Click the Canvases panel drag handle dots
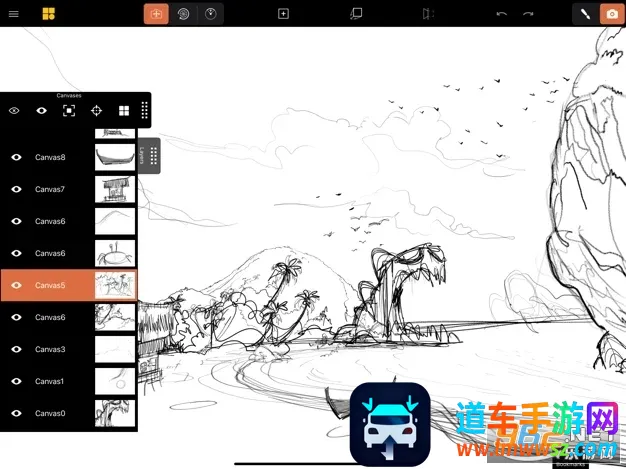The height and width of the screenshot is (469, 626). pyautogui.click(x=145, y=110)
